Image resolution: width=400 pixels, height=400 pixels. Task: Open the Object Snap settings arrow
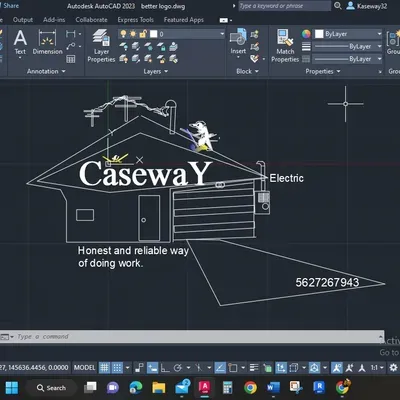243,368
